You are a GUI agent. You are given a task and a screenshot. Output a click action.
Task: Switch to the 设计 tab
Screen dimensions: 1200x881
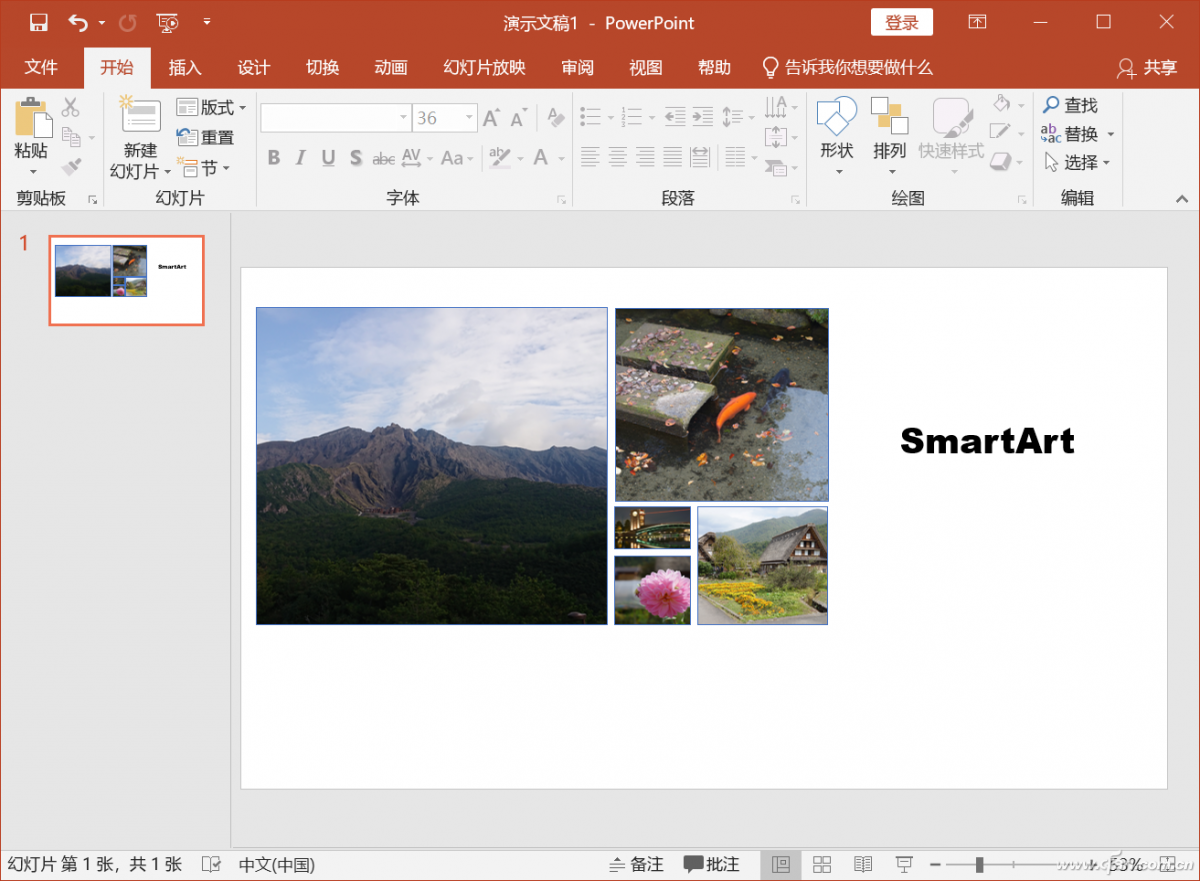click(x=254, y=67)
